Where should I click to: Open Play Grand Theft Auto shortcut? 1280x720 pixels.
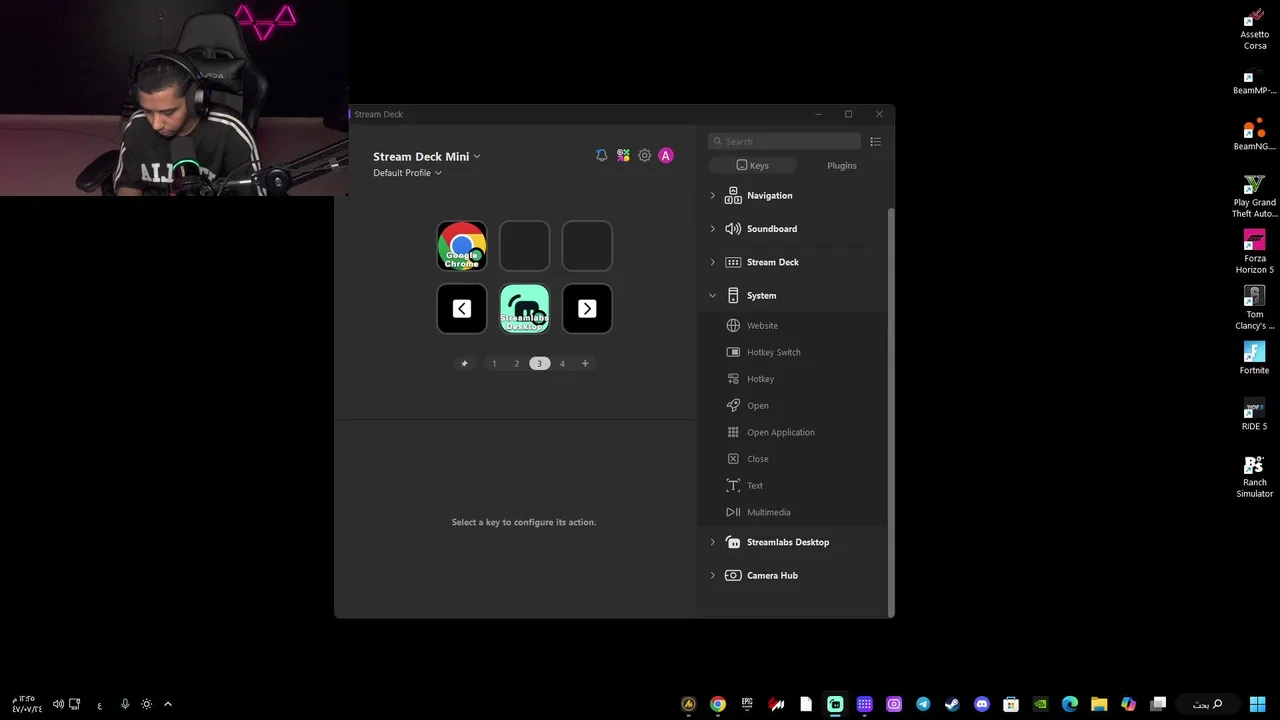click(x=1254, y=197)
